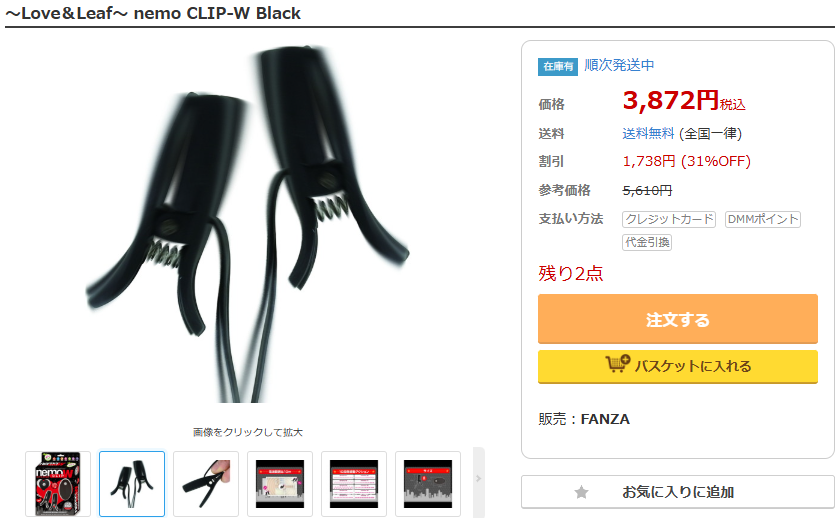Click the DMMポイント payment tag
Screen dimensions: 837x518
pos(763,219)
